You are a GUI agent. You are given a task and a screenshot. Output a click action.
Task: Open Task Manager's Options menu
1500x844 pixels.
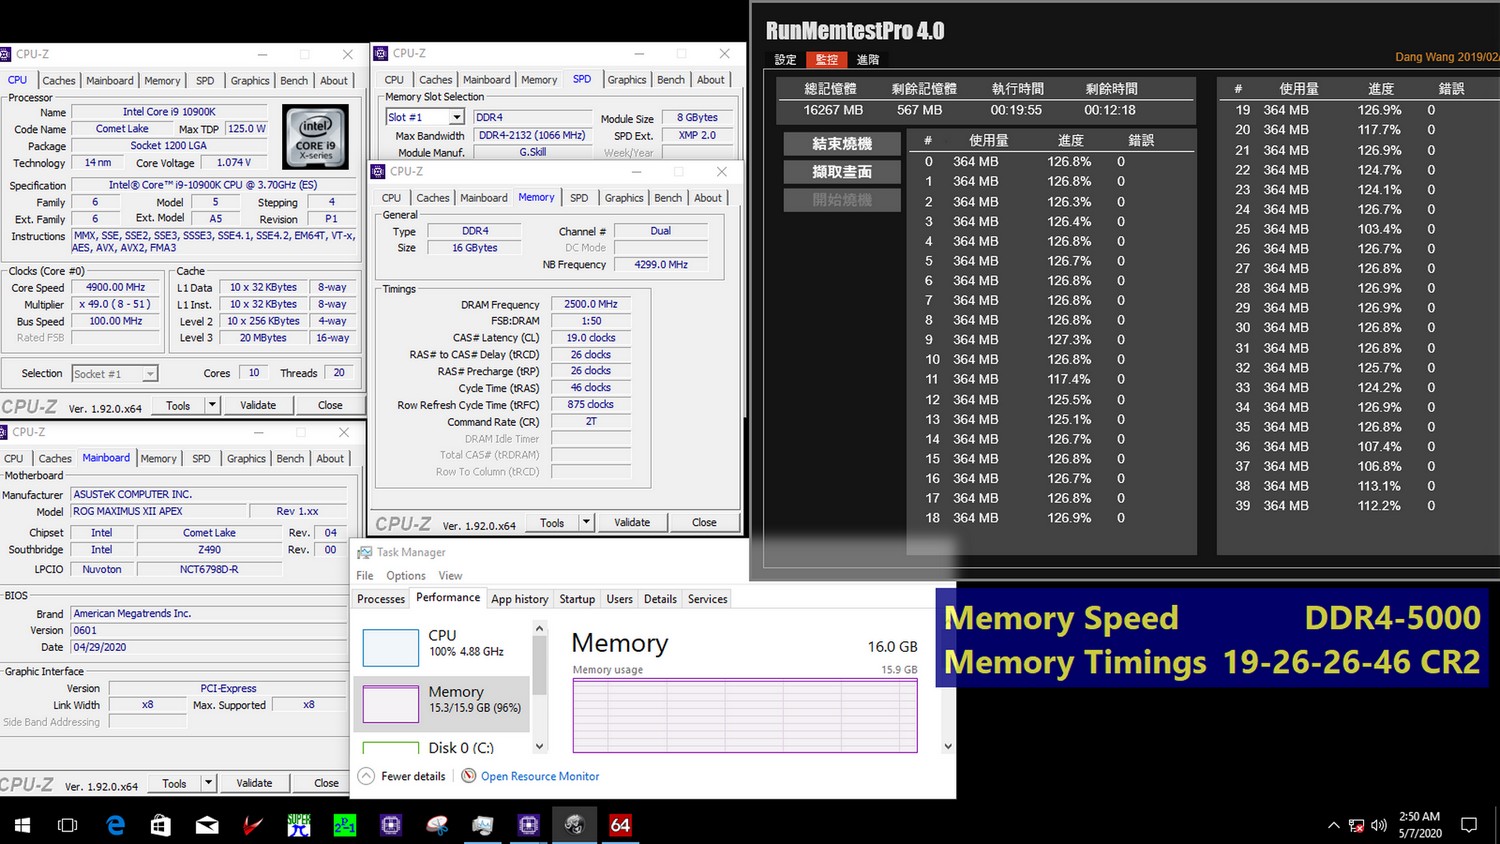406,576
